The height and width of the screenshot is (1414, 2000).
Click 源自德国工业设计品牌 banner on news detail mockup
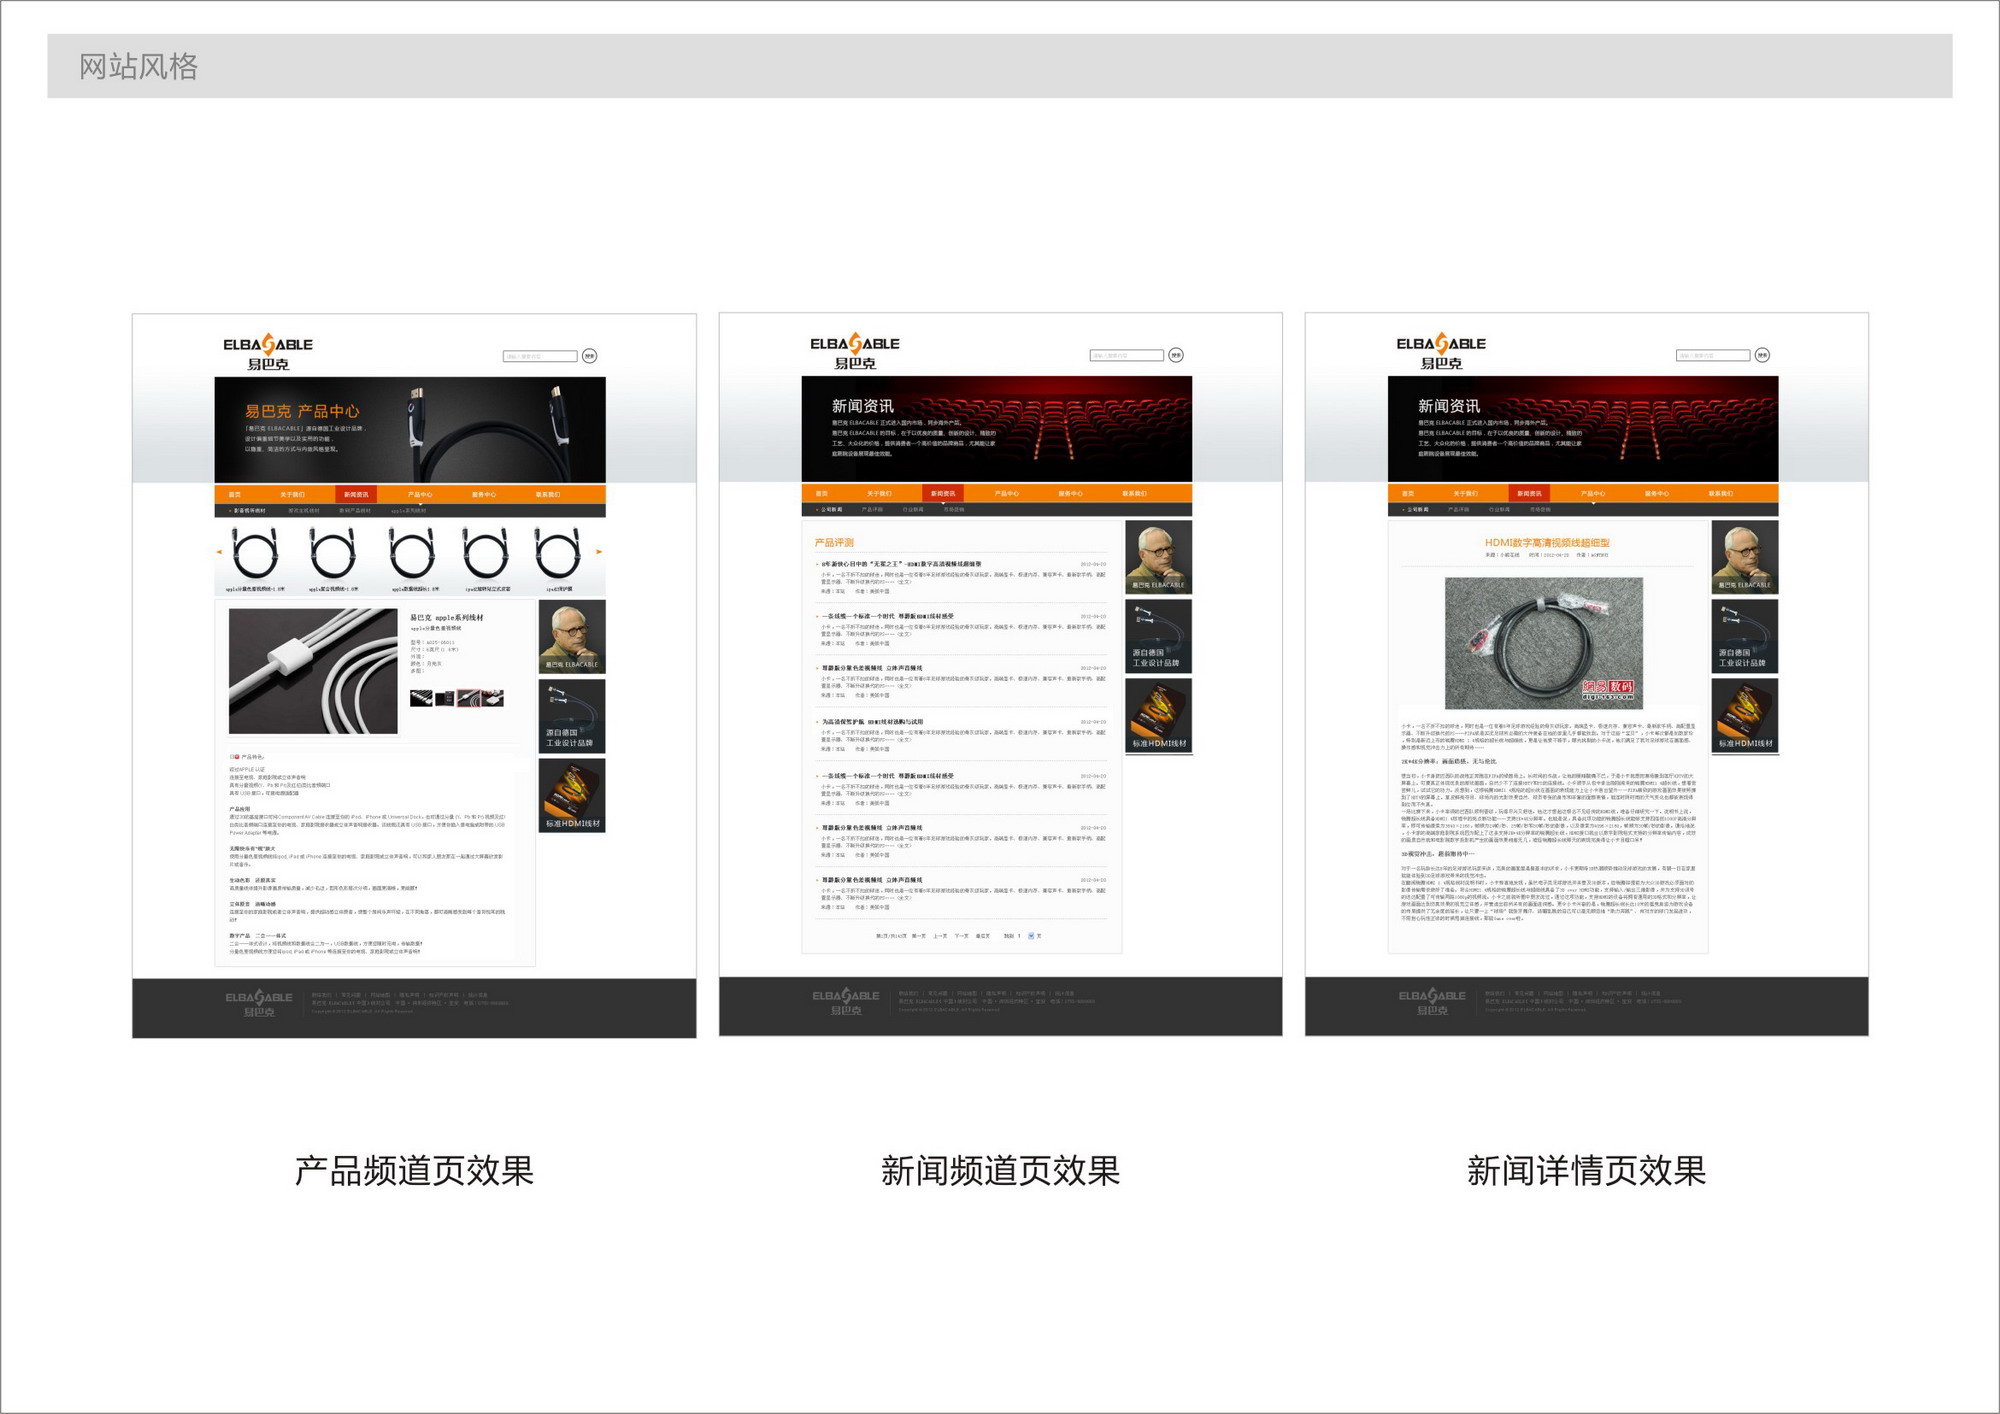1745,636
